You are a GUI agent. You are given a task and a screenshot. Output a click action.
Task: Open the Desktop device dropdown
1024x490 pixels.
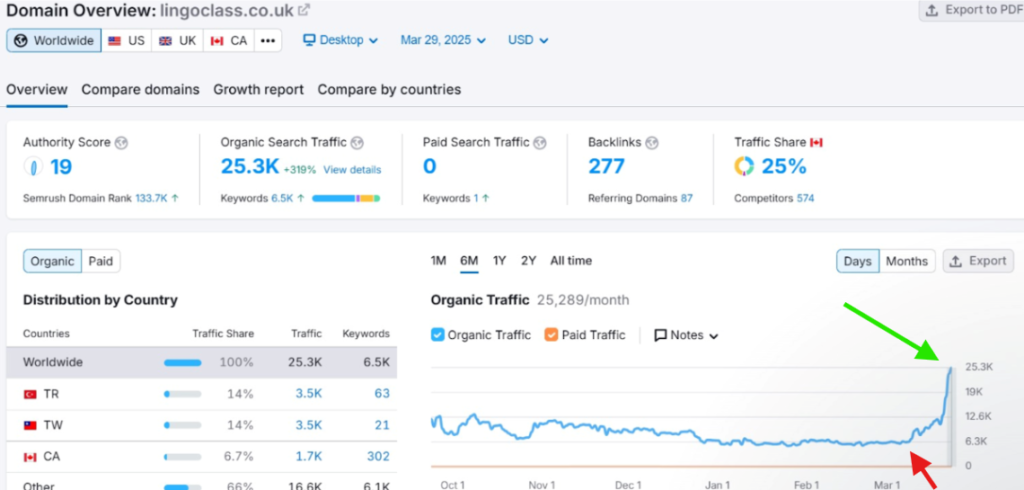click(340, 41)
